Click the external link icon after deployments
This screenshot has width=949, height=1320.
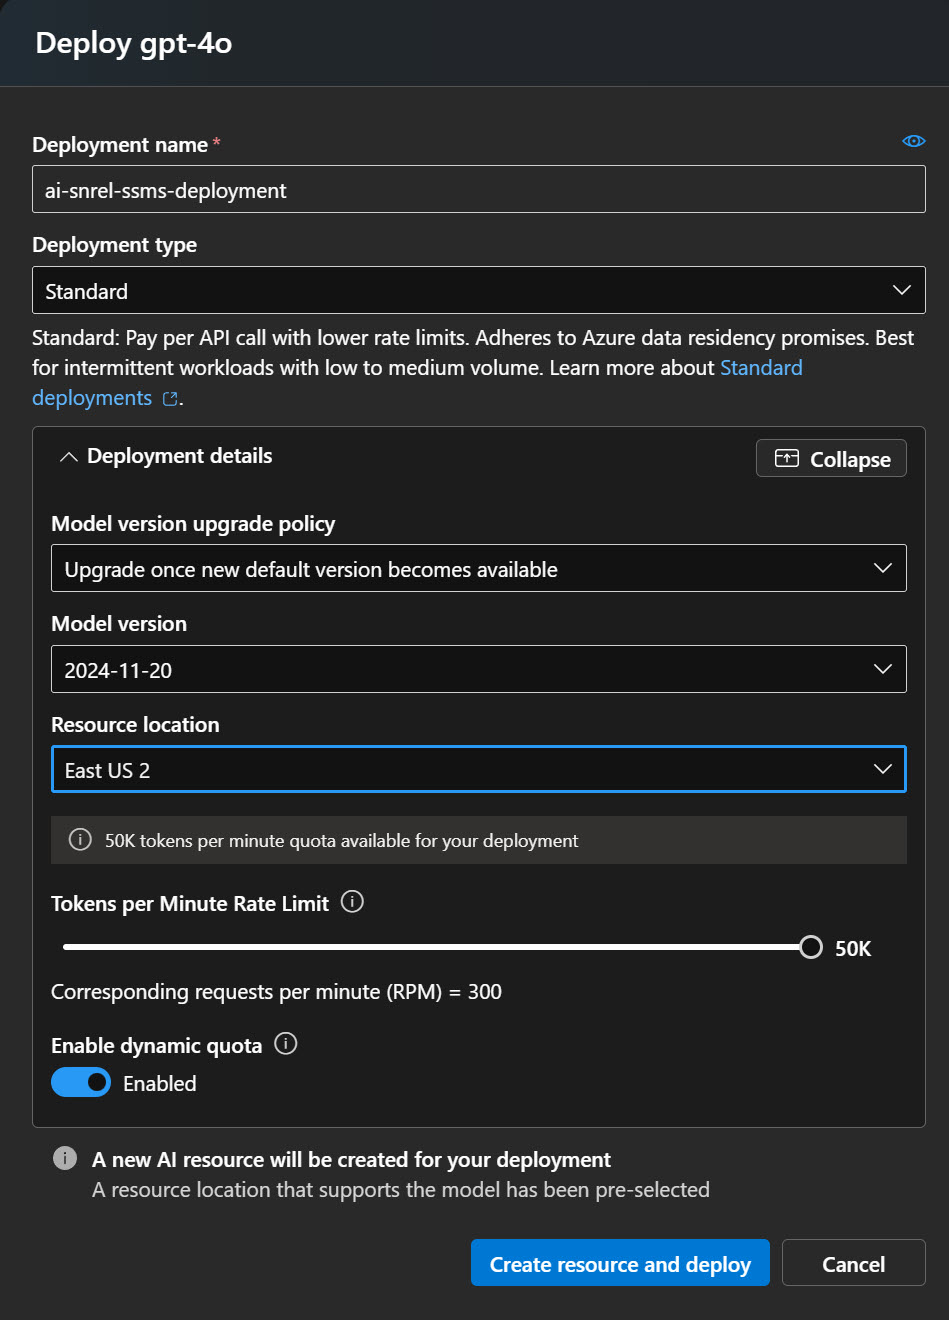coord(170,399)
